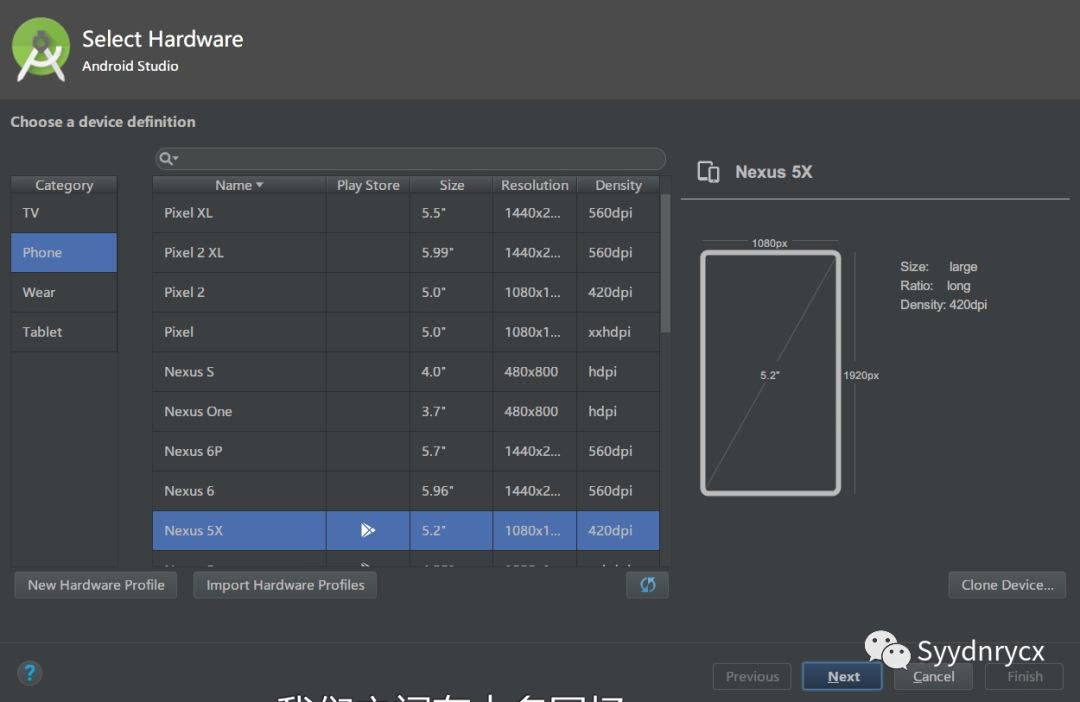Click the Play Store icon in Nexus 5X row
The height and width of the screenshot is (702, 1080).
pyautogui.click(x=368, y=530)
